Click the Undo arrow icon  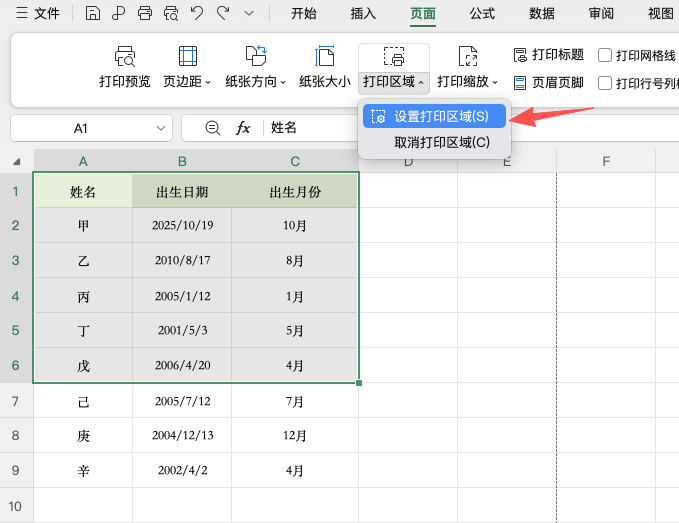[197, 13]
